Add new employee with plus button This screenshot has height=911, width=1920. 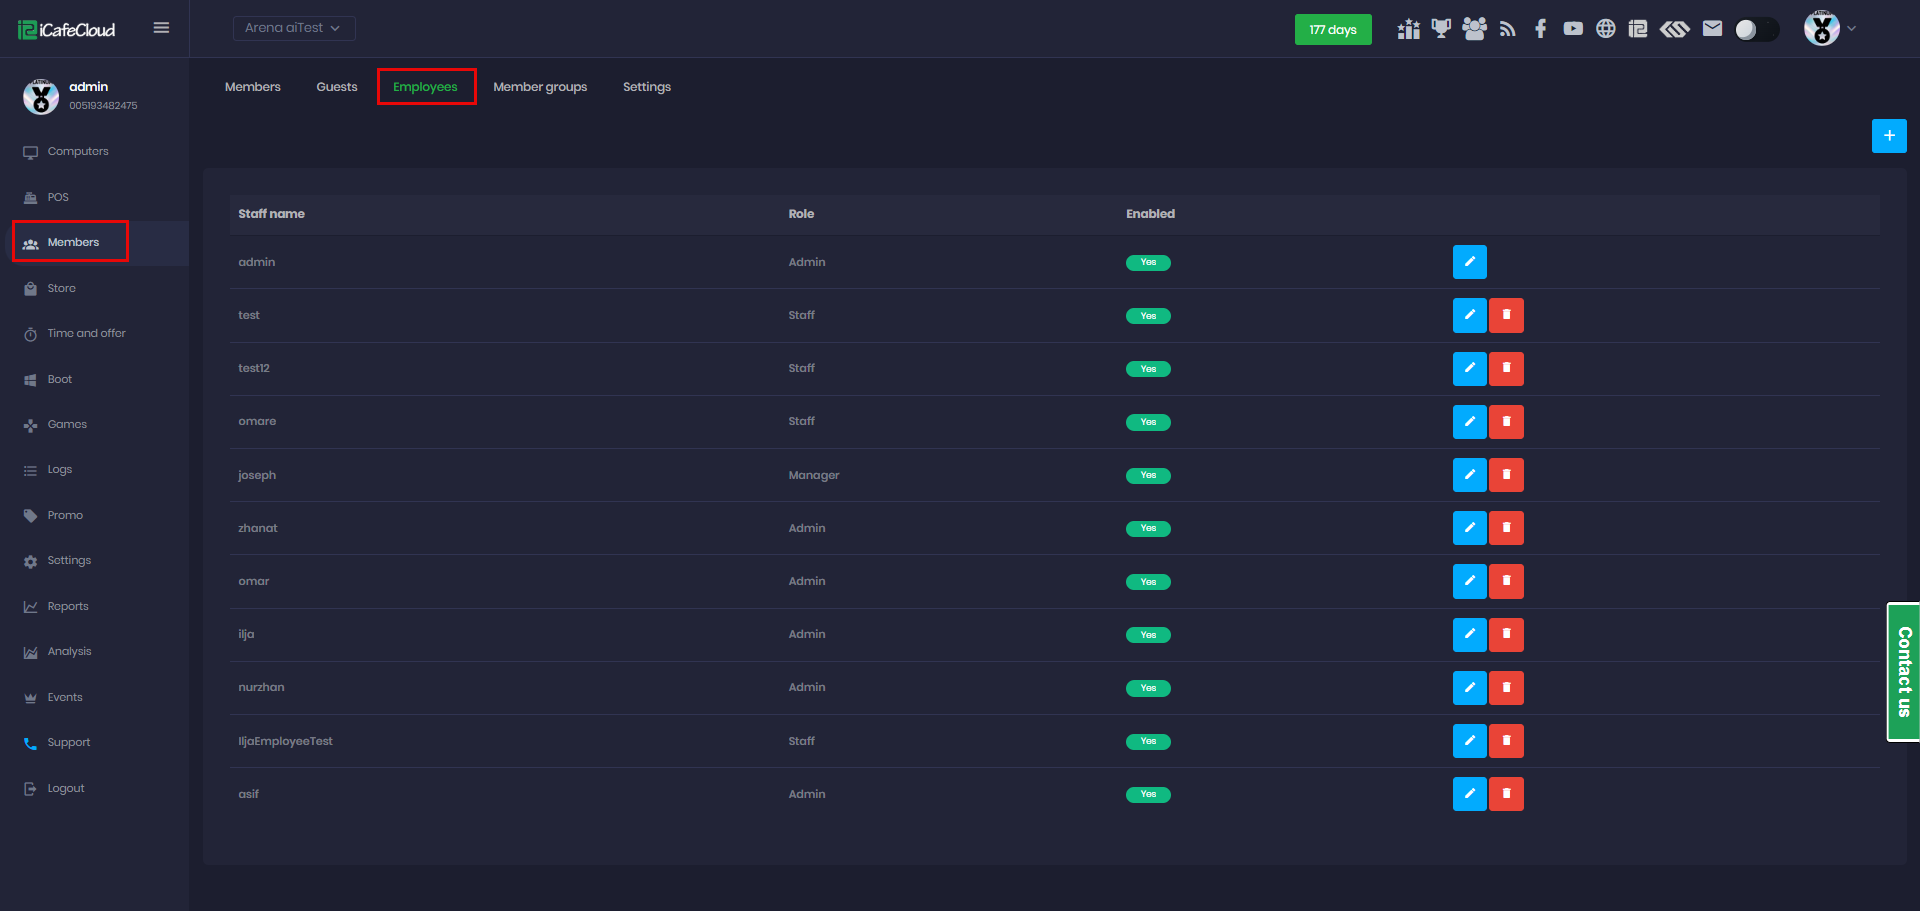[x=1888, y=136]
